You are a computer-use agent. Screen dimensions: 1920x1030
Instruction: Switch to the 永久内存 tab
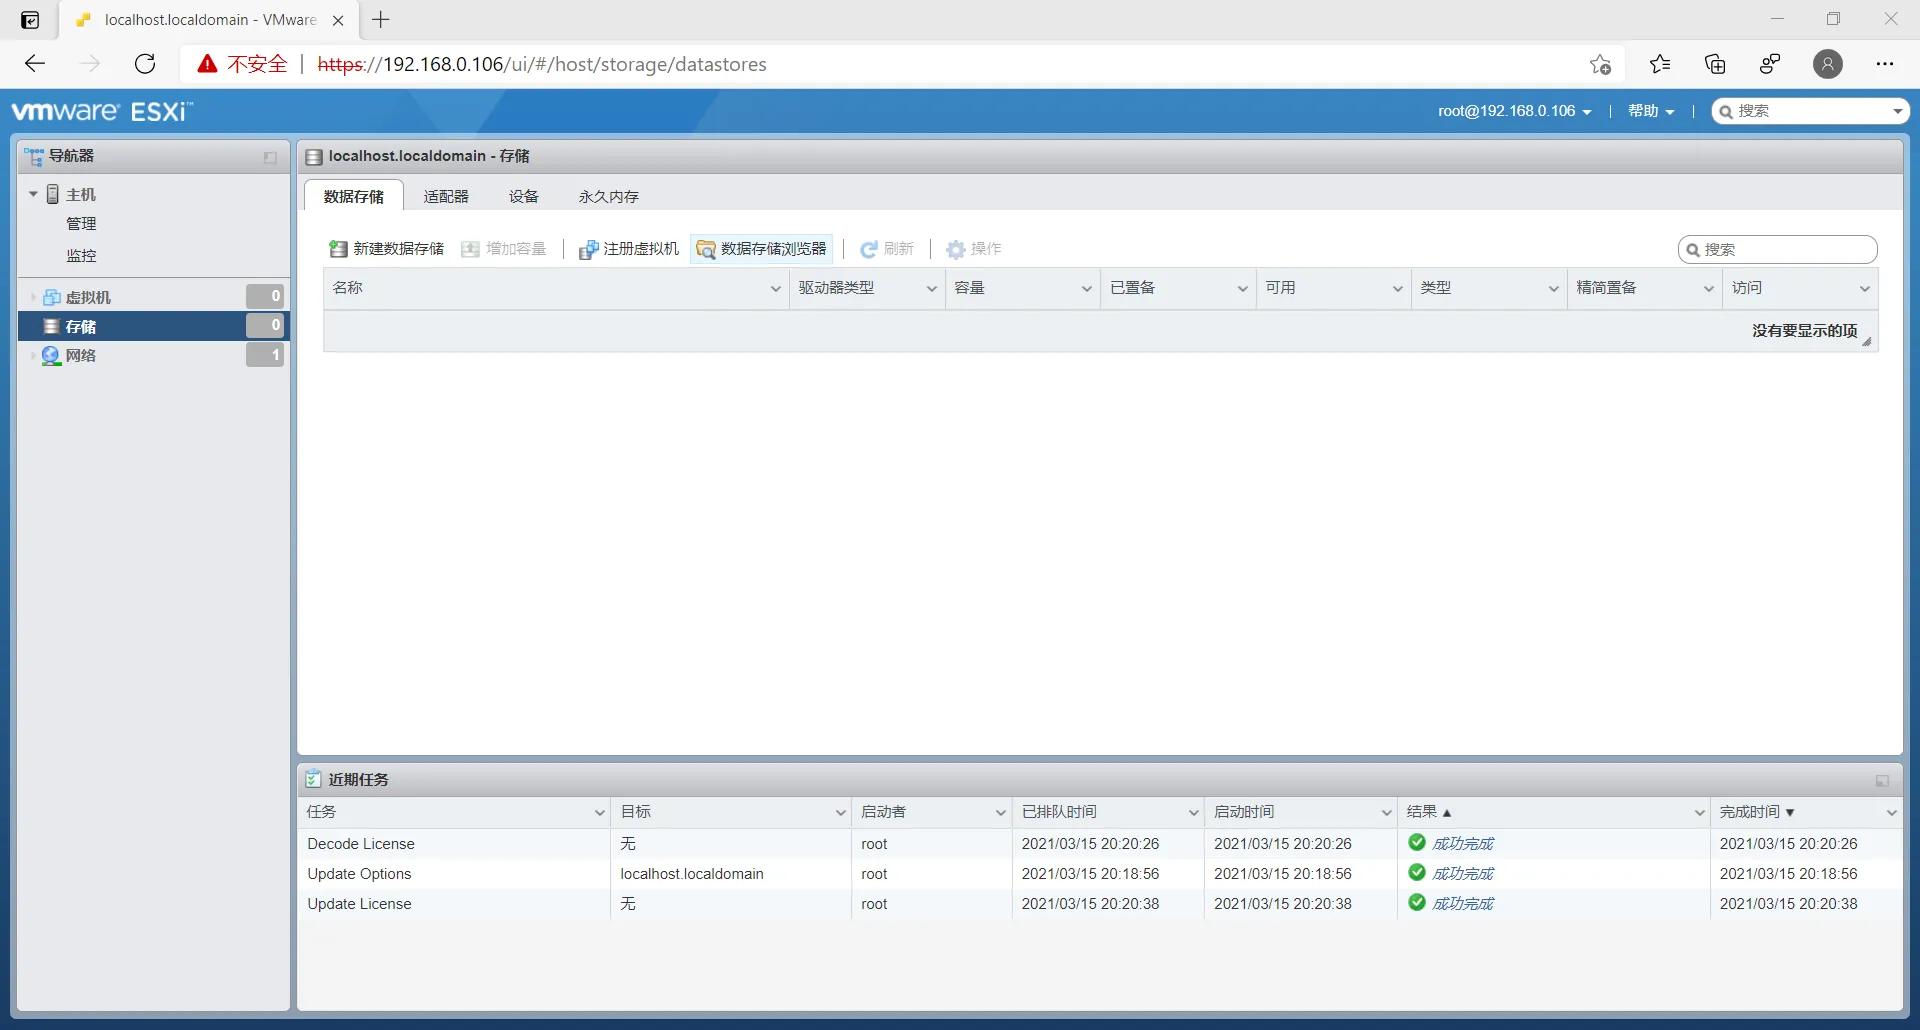(x=607, y=196)
